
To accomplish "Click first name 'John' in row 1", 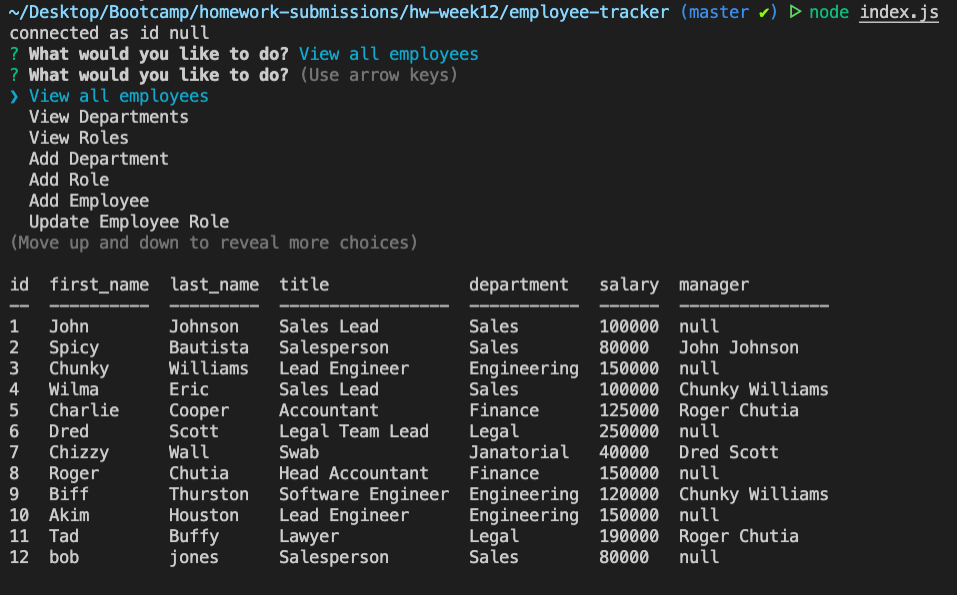I will coord(69,326).
